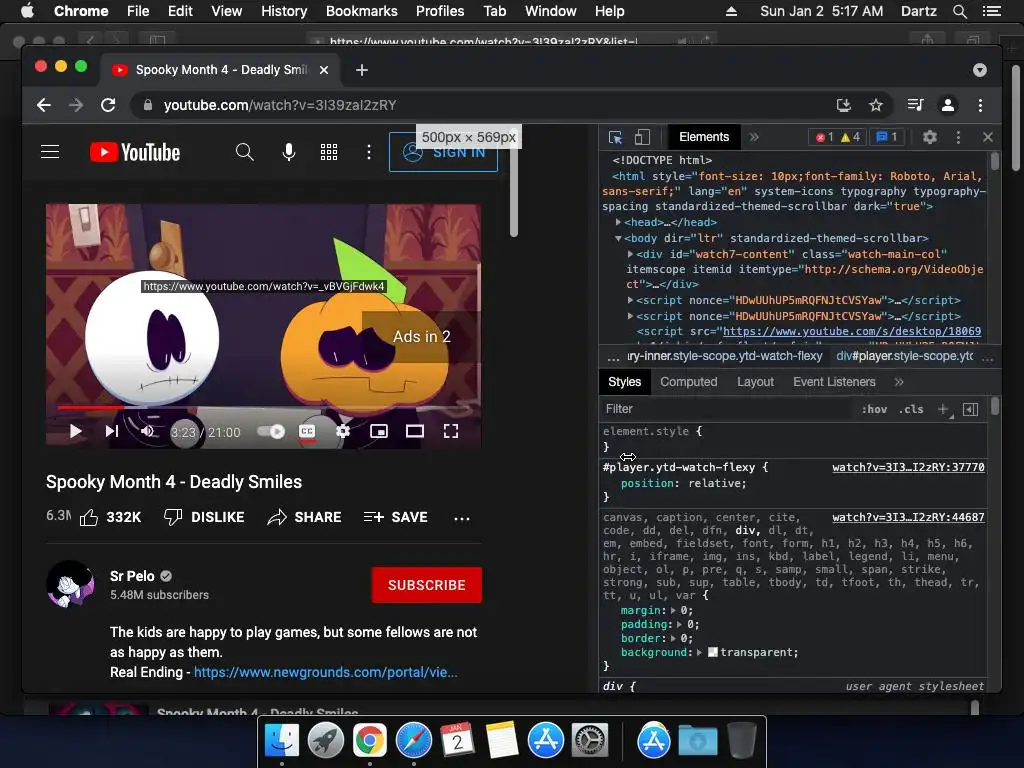
Task: Click the blue messages count badge
Action: click(x=886, y=137)
